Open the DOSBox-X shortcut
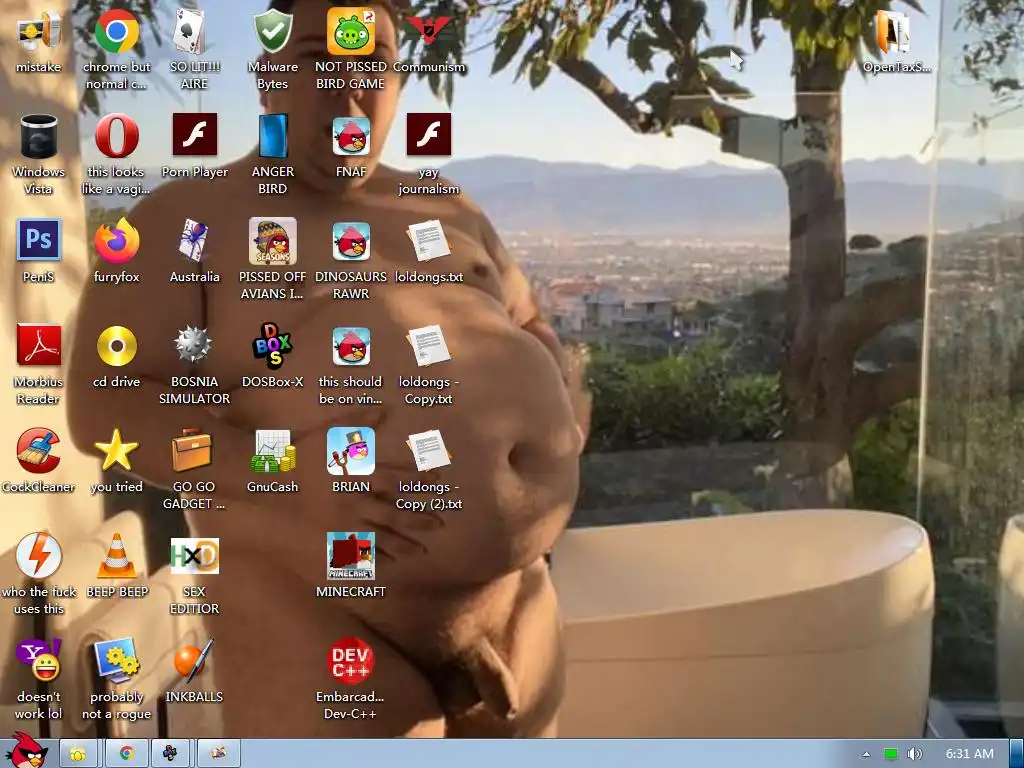 click(x=272, y=357)
